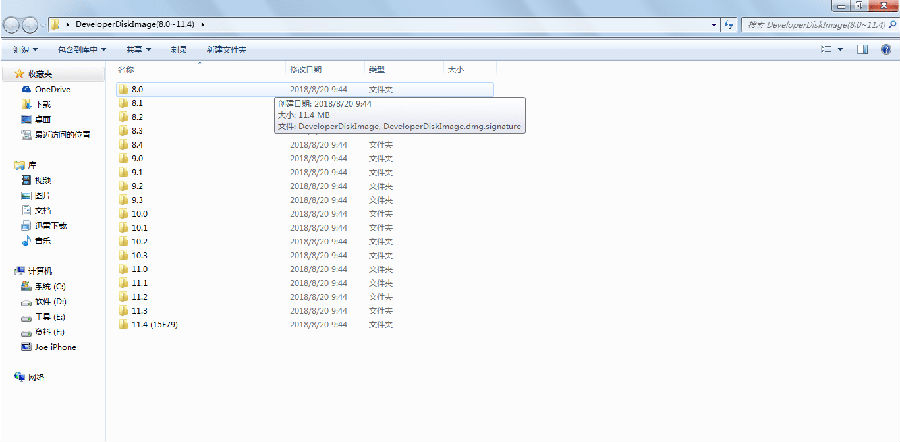Select the 10.0 folder row
Image resolution: width=900 pixels, height=442 pixels.
(x=304, y=214)
